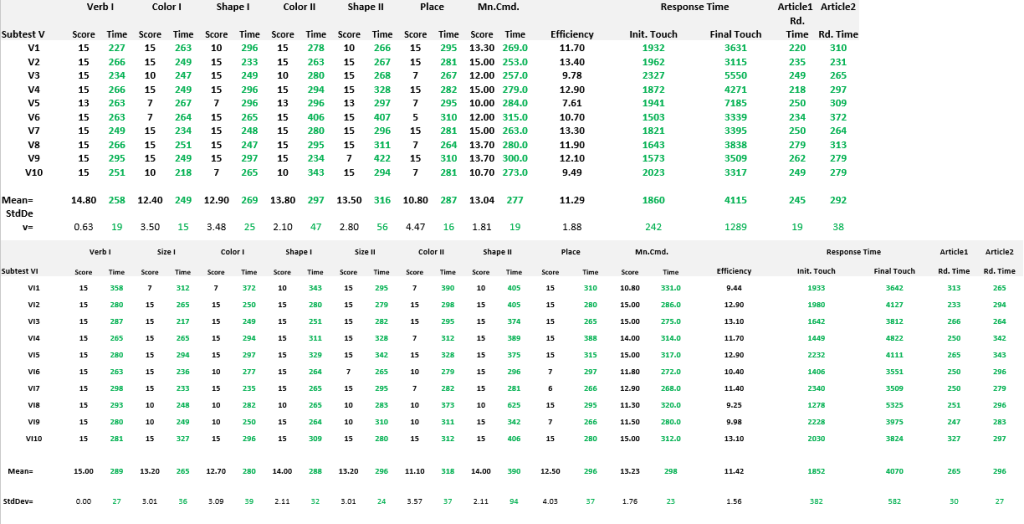Click the V1 Final Touch value 3631

tap(735, 48)
